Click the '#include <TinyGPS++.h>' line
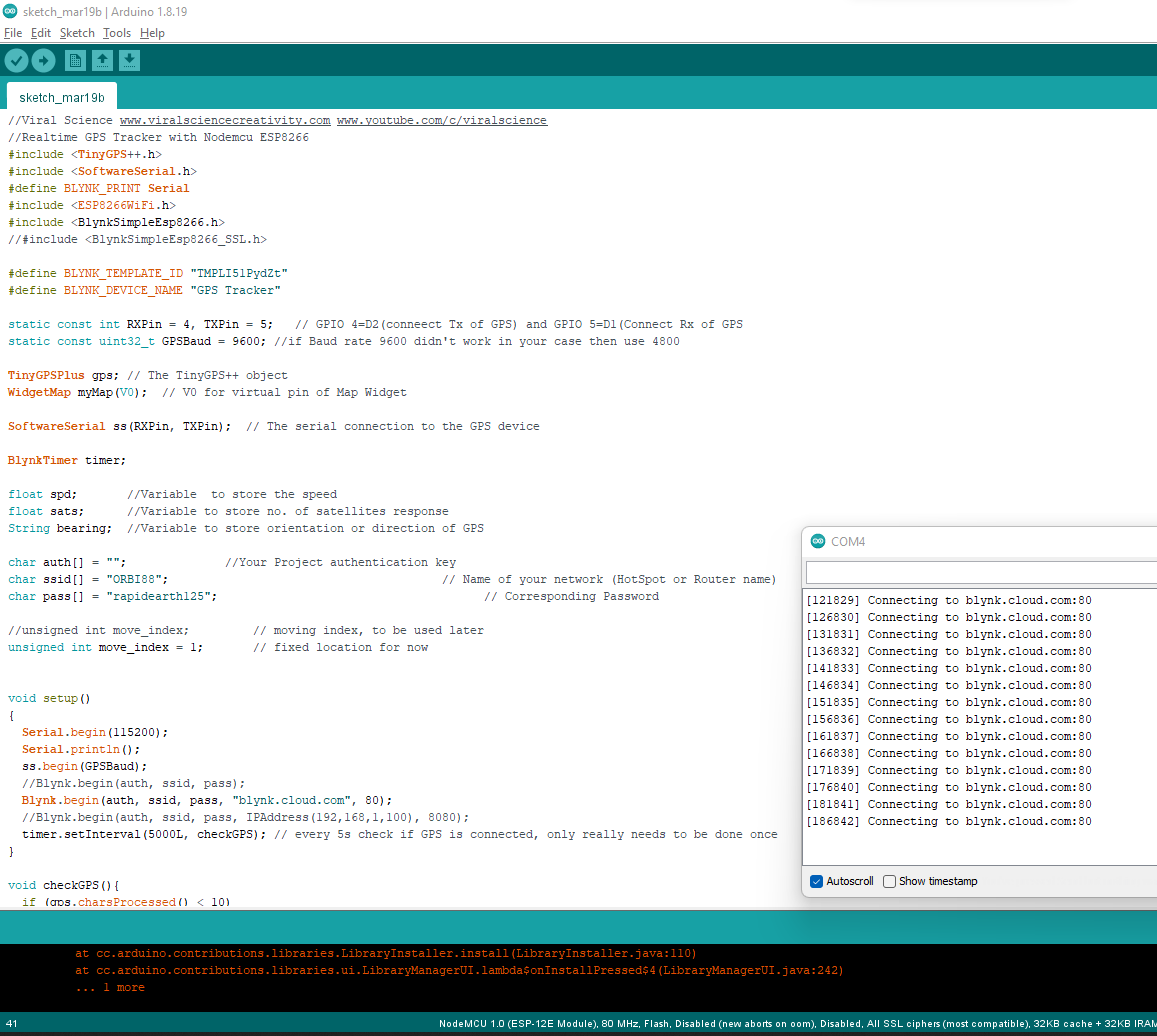 click(85, 154)
